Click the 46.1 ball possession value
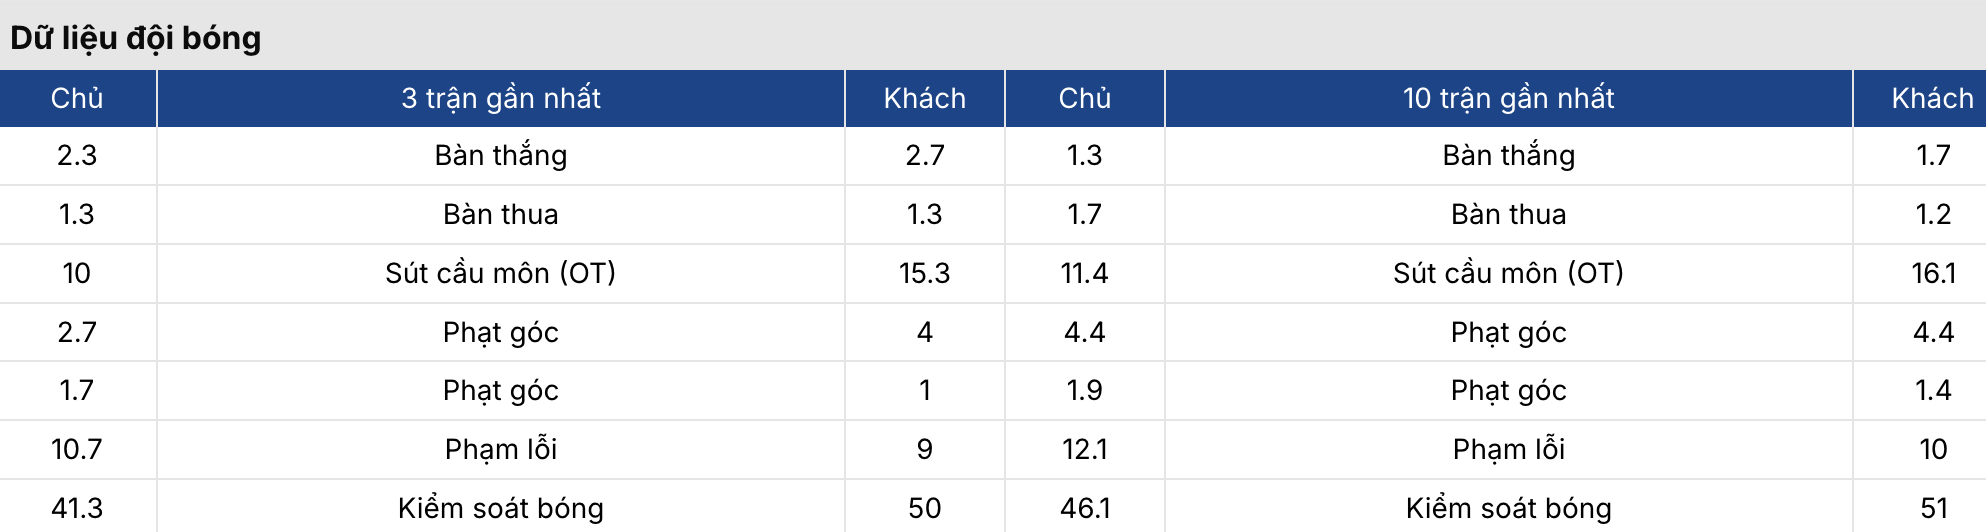The width and height of the screenshot is (1986, 532). pos(1085,508)
